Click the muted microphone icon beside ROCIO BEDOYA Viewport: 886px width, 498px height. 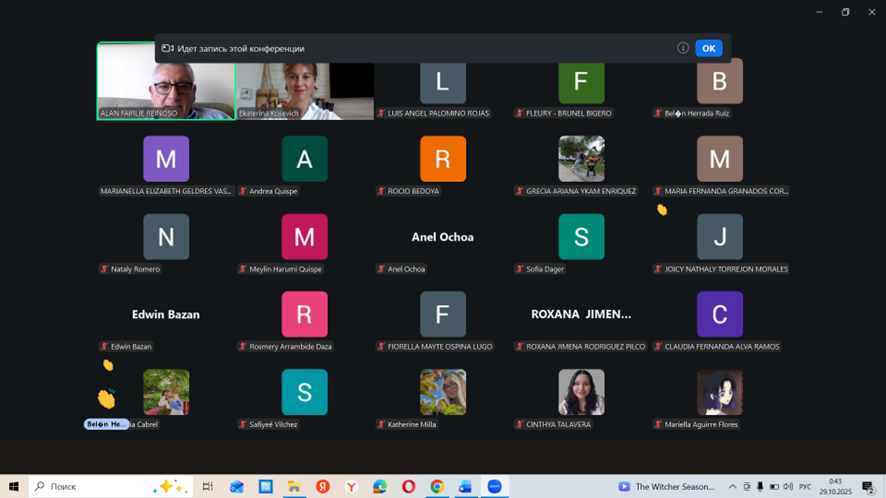click(x=381, y=191)
